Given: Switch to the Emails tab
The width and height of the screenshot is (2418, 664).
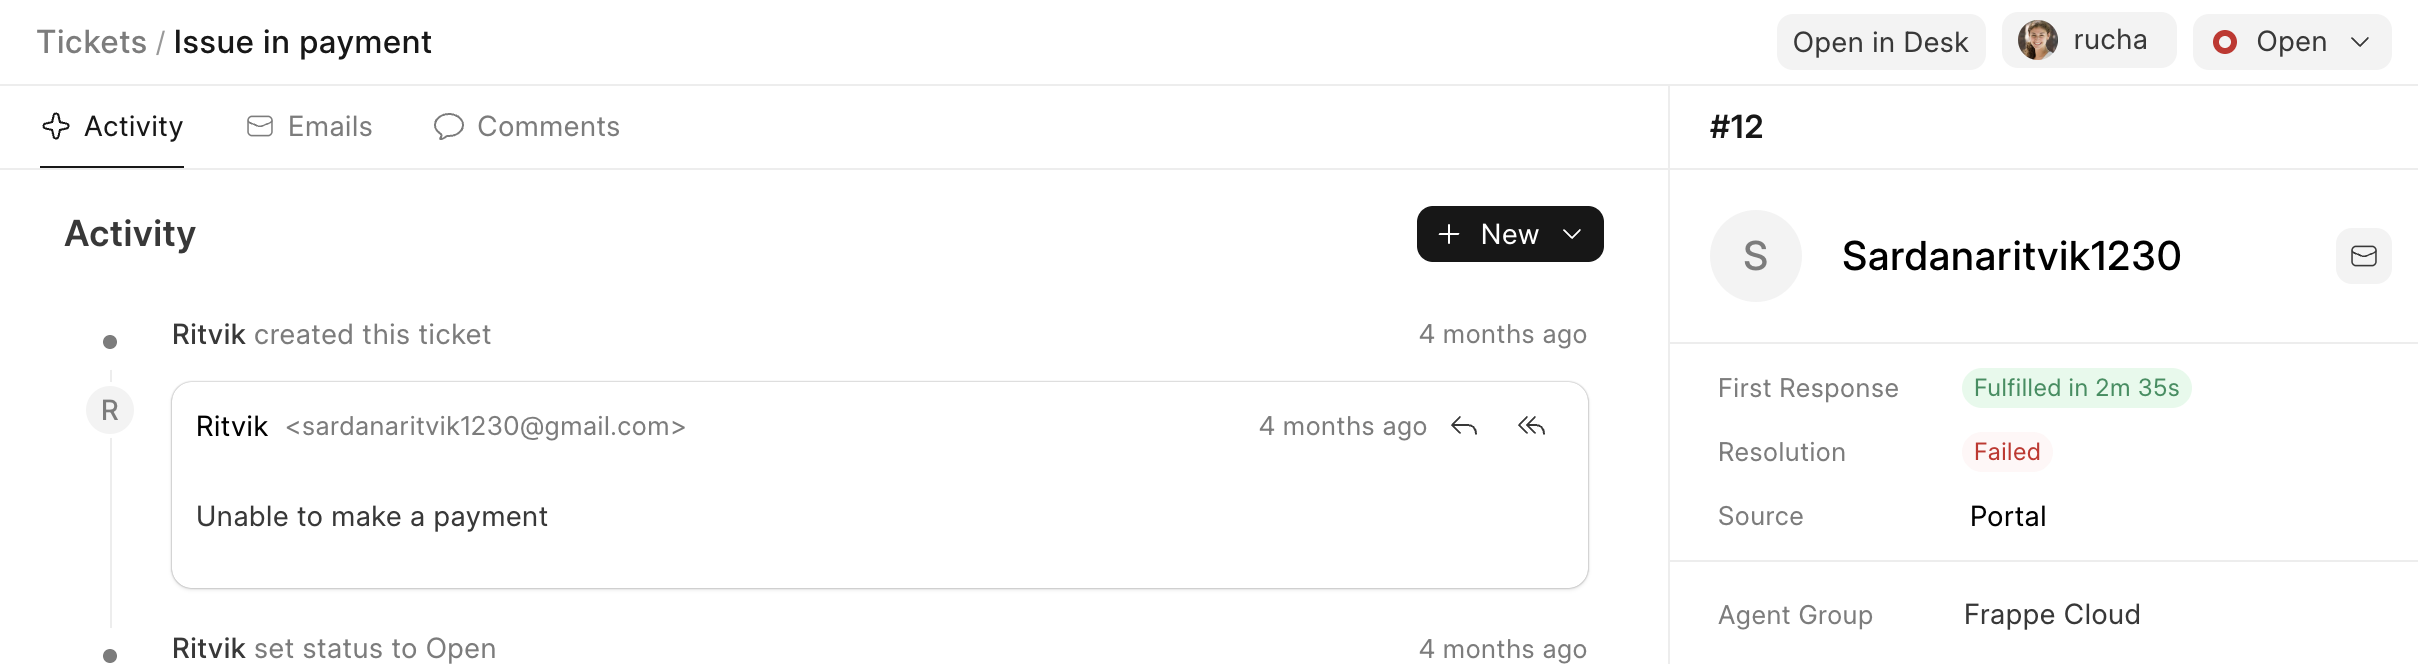Looking at the screenshot, I should (309, 127).
